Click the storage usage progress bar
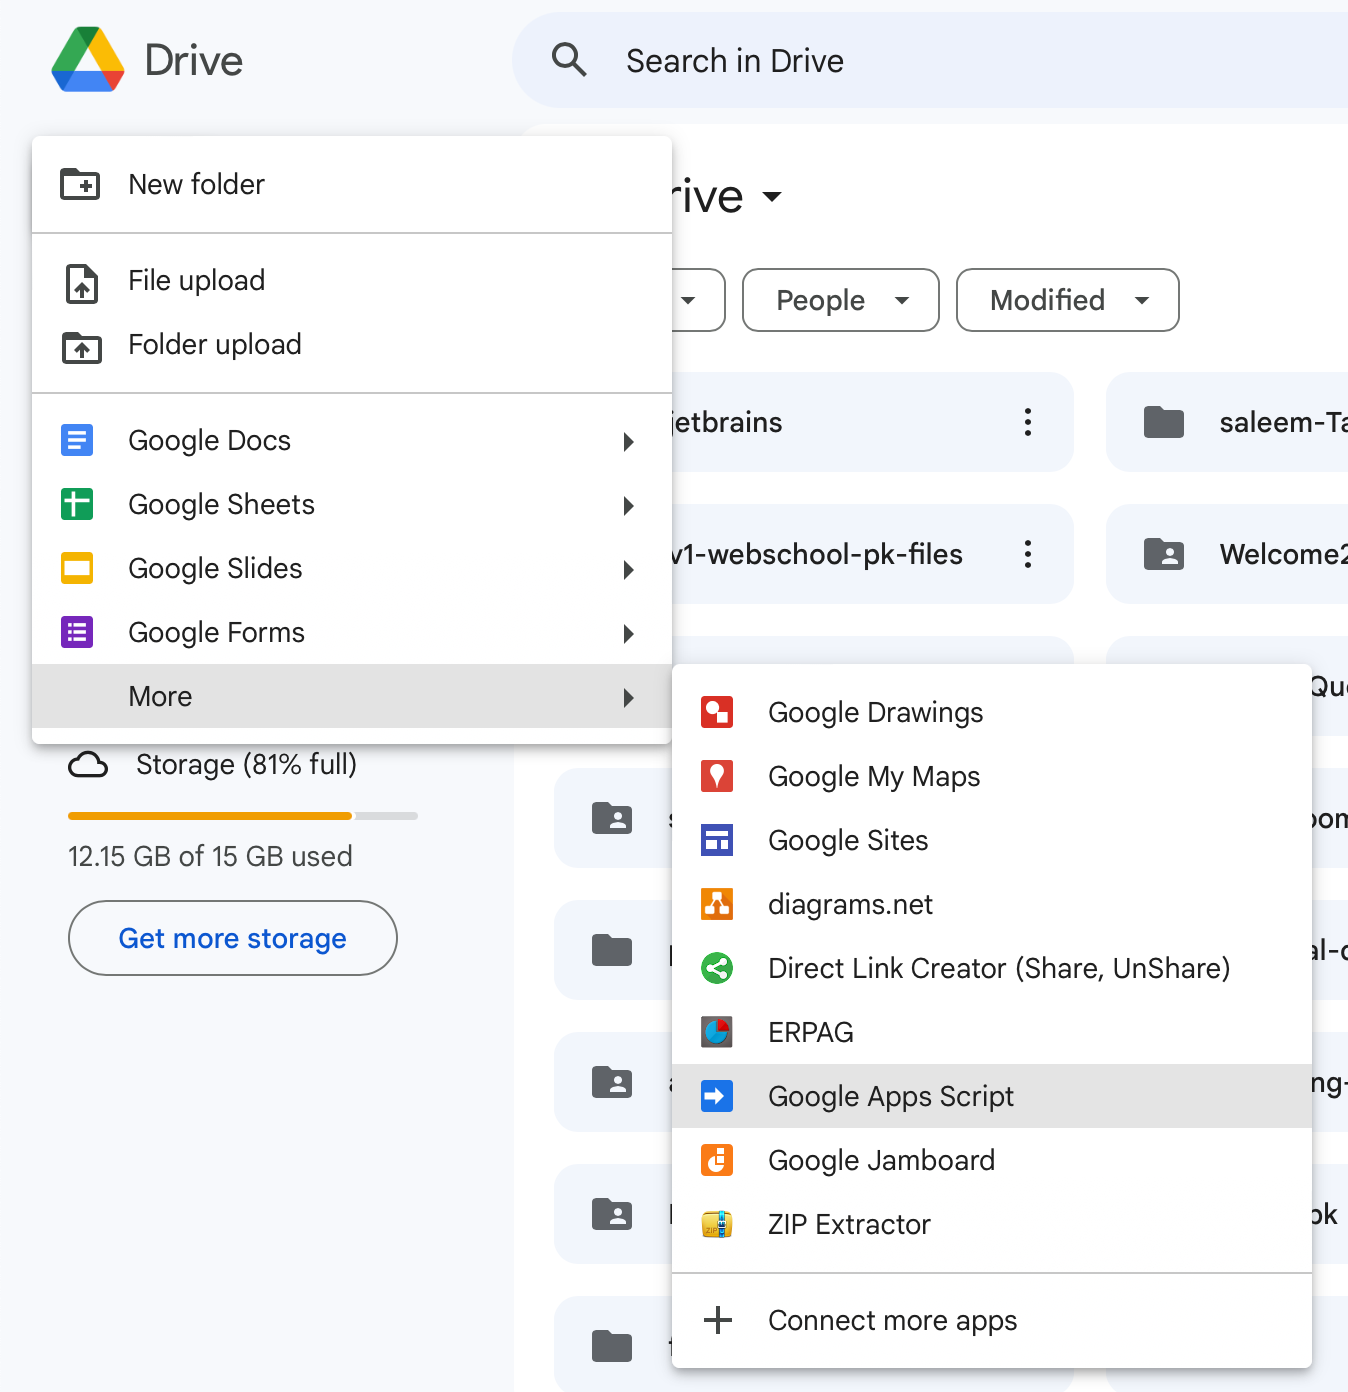Screen dimensions: 1348x1392 click(243, 816)
